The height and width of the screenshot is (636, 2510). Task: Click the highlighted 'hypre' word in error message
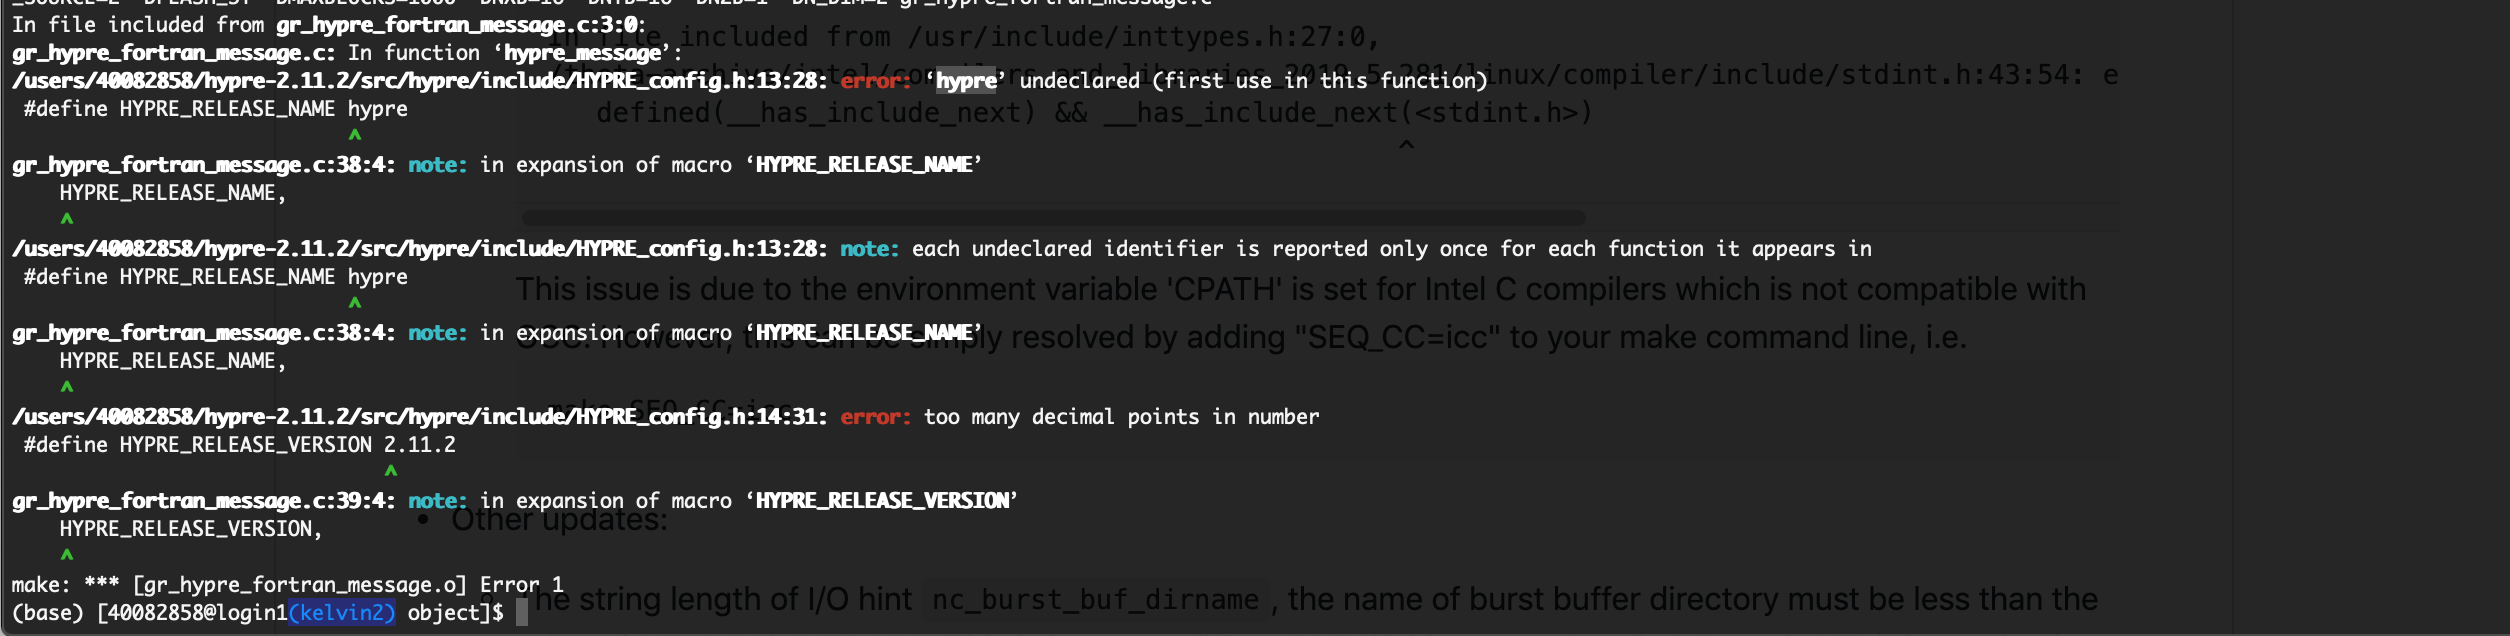click(966, 81)
